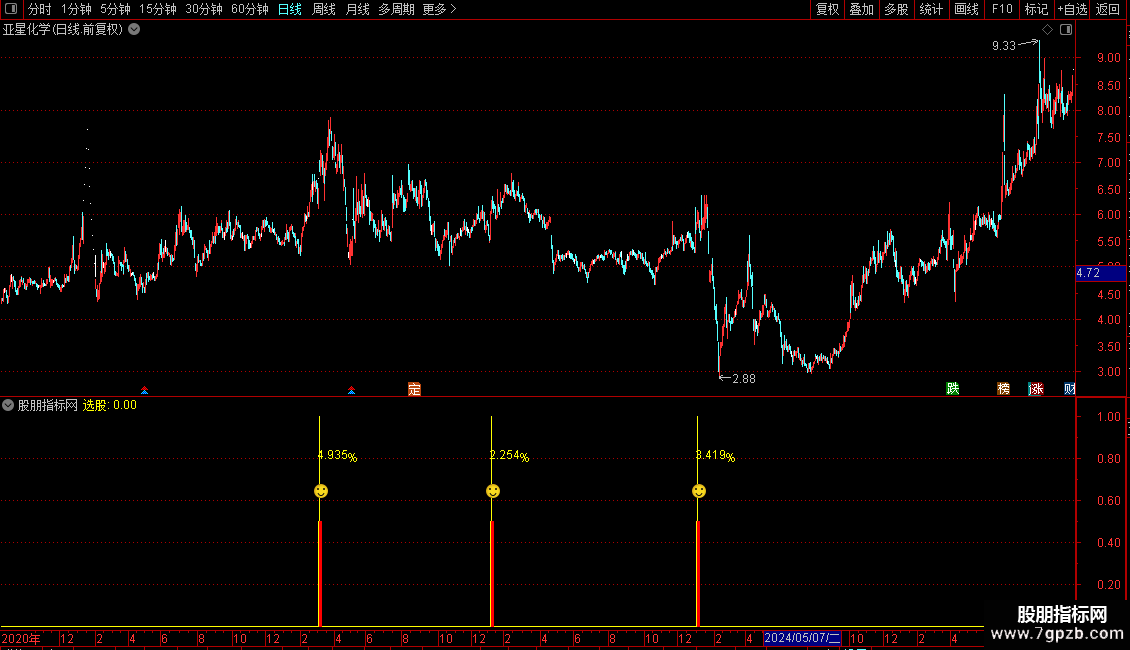Click the 标记 mark button
Screen dimensions: 1130x650
click(x=1036, y=9)
